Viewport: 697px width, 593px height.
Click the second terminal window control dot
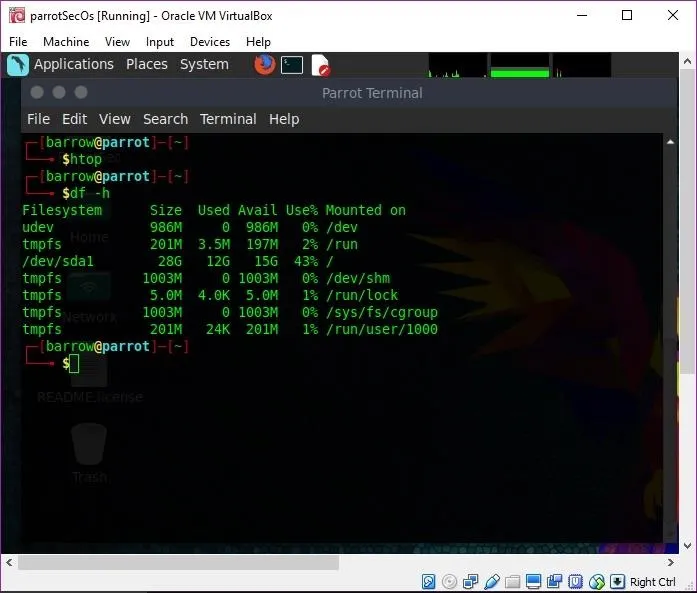tap(59, 92)
